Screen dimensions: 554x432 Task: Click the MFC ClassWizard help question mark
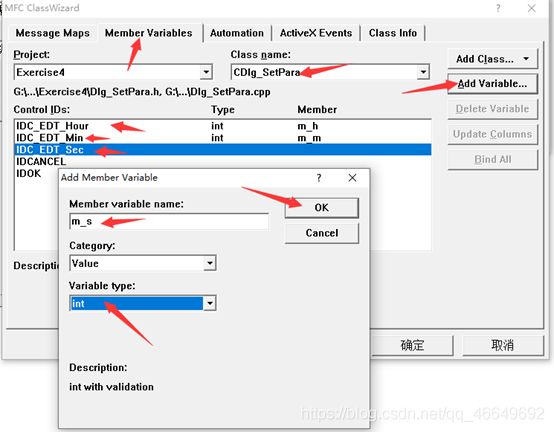(498, 8)
